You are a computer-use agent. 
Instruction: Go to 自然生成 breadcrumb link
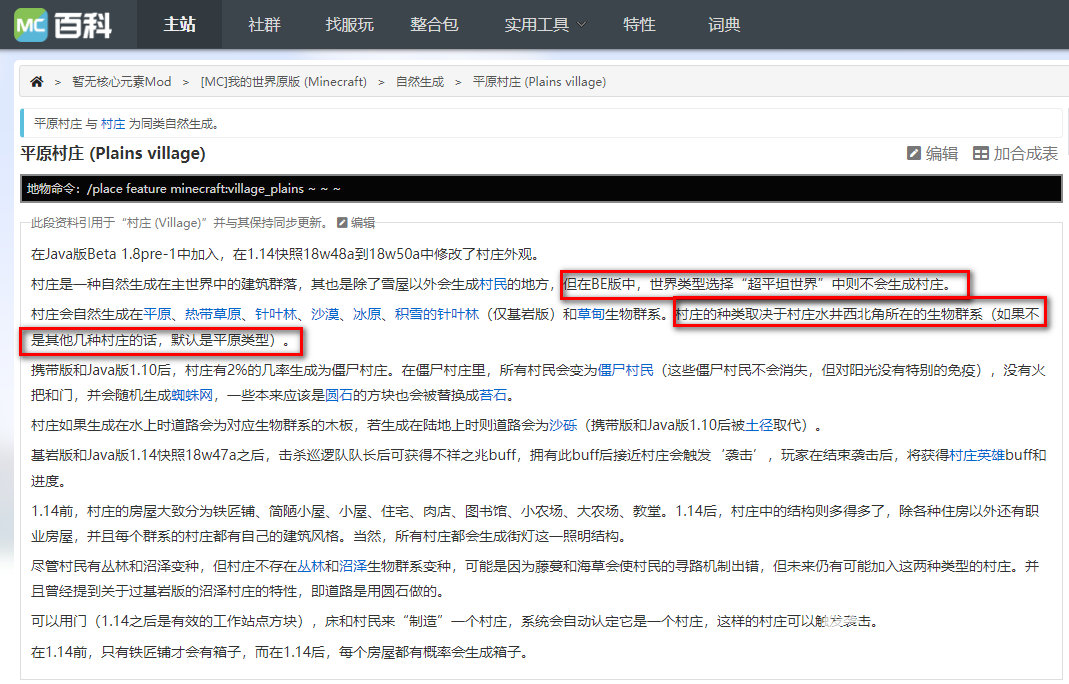pos(419,82)
